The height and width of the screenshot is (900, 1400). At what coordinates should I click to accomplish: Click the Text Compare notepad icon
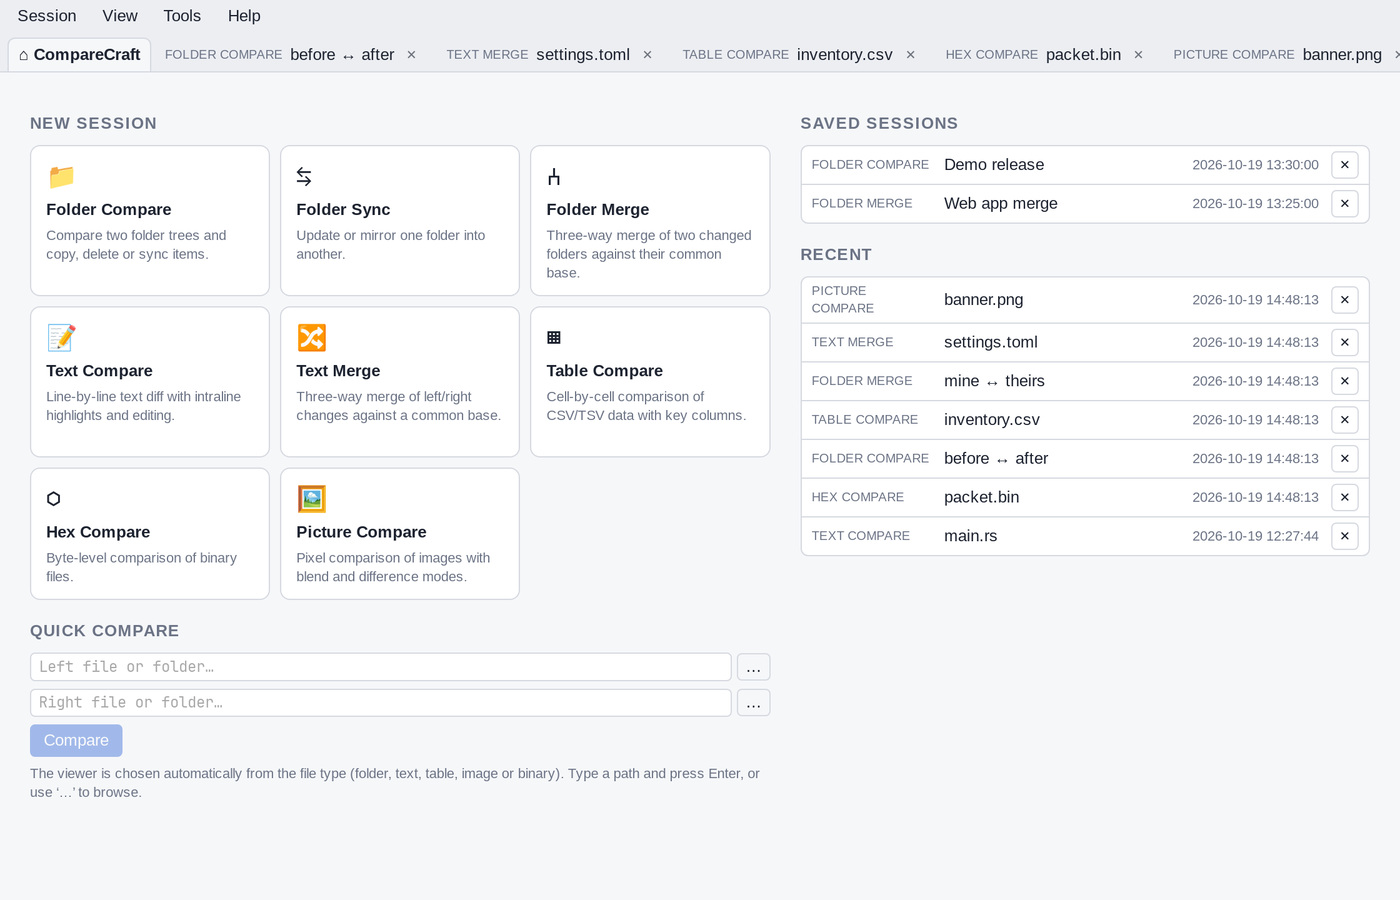coord(61,338)
